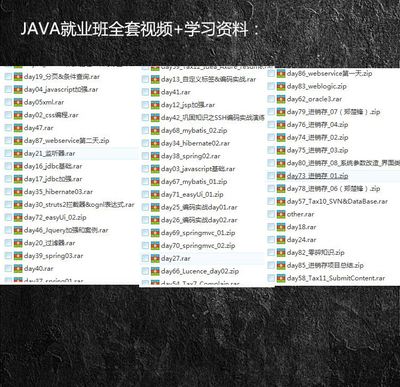Click archive icon beside day17_jdbc .rar
The height and width of the screenshot is (387, 400).
click(x=18, y=179)
